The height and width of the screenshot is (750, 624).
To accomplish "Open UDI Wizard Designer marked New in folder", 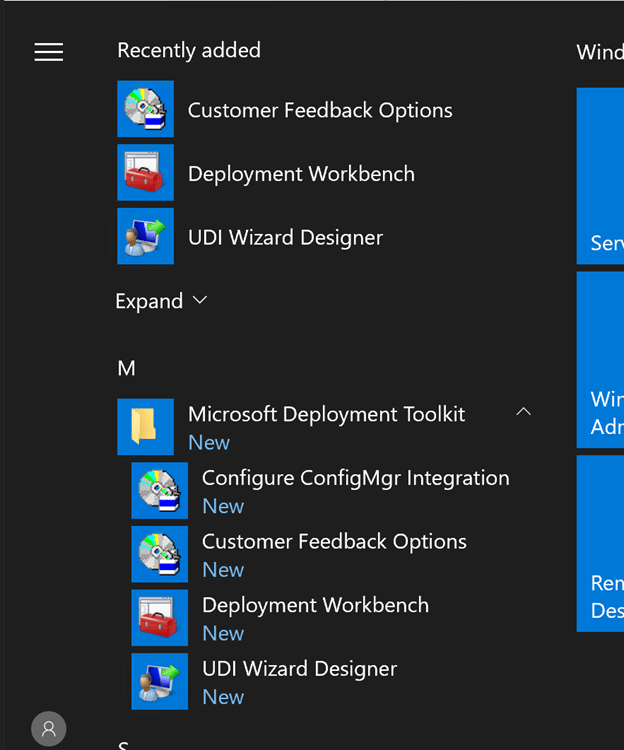I will point(300,669).
